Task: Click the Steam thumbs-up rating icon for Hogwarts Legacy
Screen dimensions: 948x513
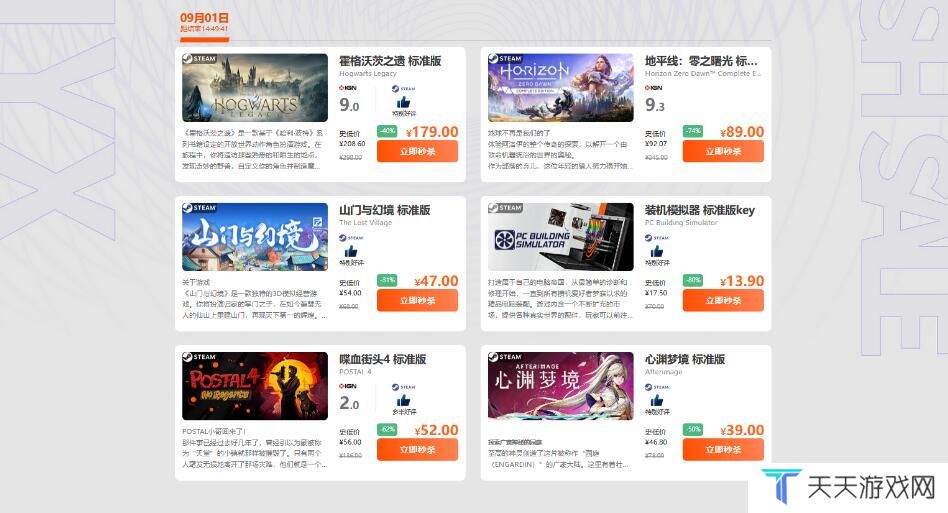Action: [x=404, y=100]
